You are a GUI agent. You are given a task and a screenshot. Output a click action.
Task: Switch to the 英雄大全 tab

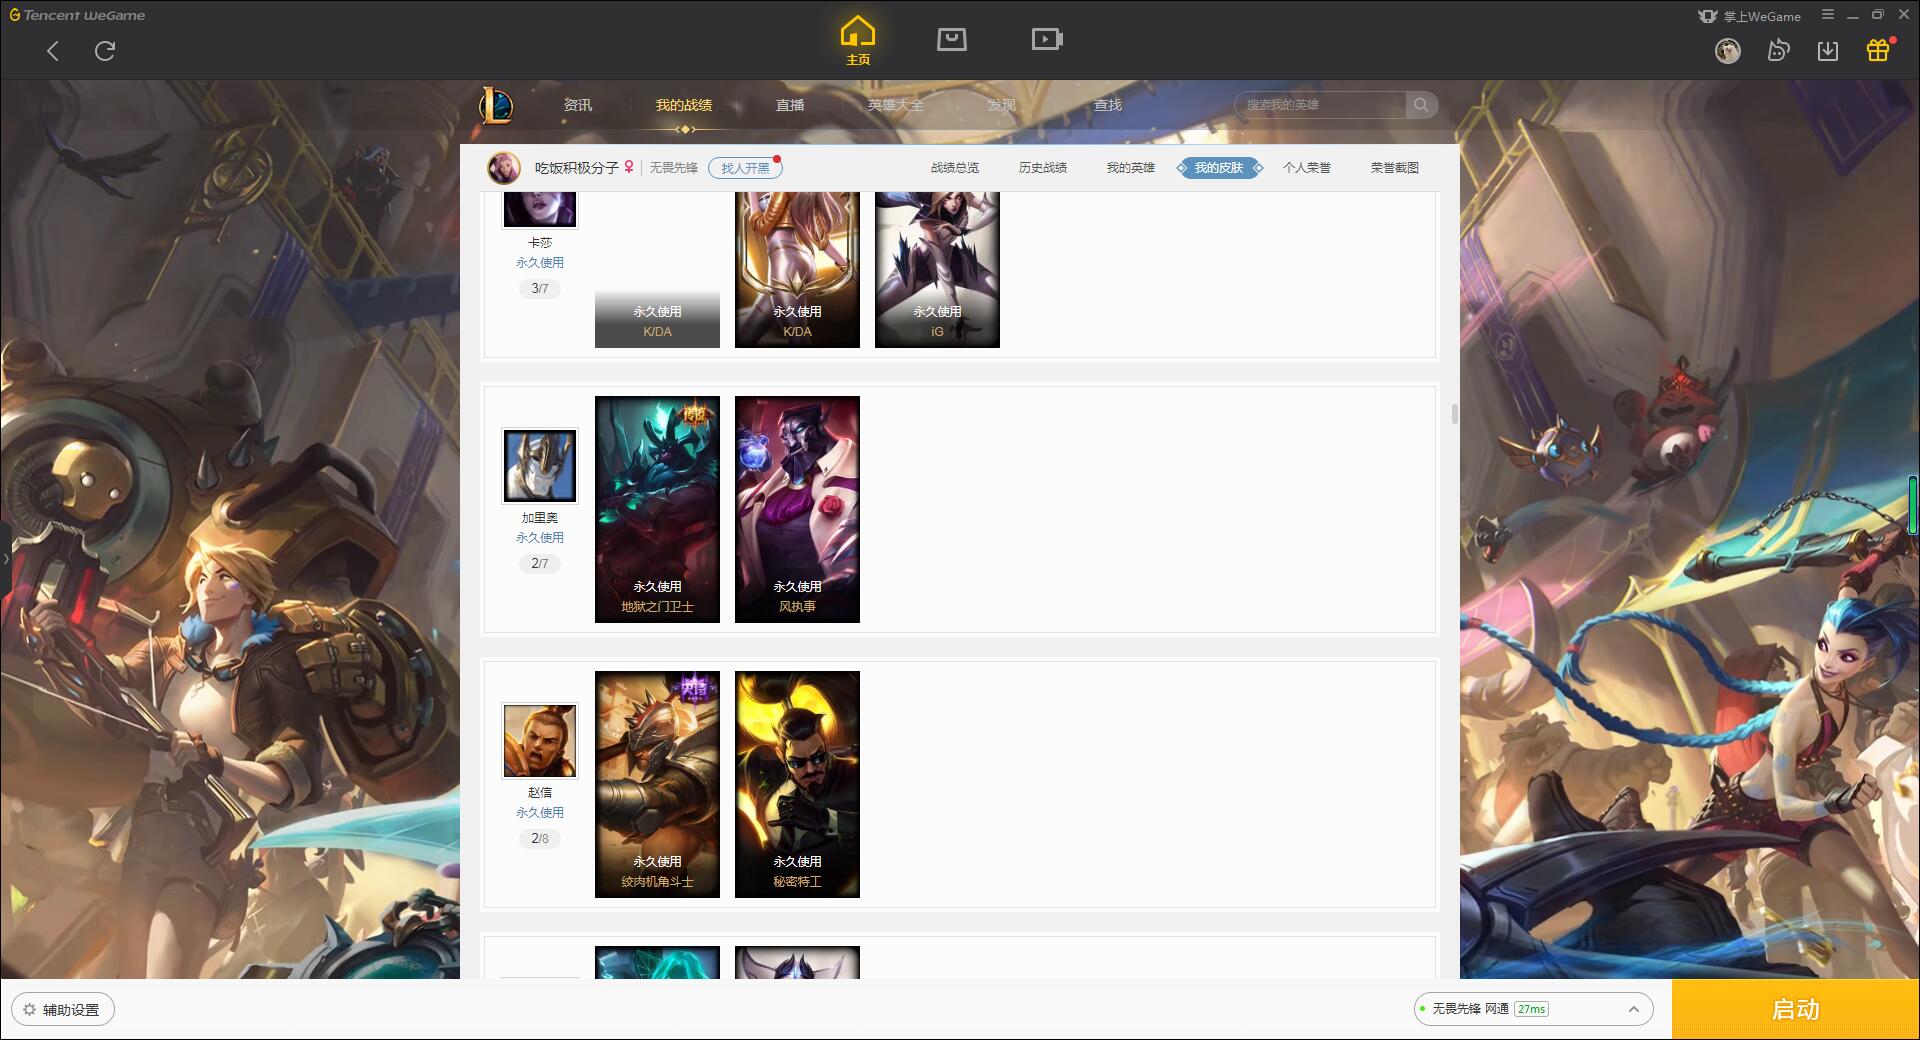pos(896,105)
